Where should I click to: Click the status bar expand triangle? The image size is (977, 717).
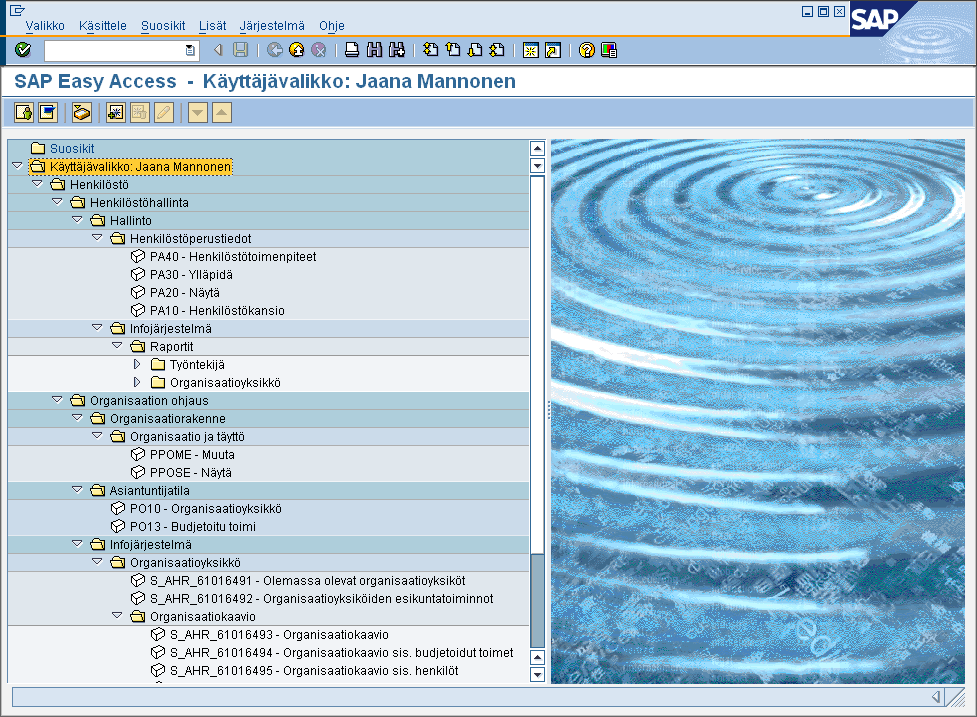coord(936,697)
